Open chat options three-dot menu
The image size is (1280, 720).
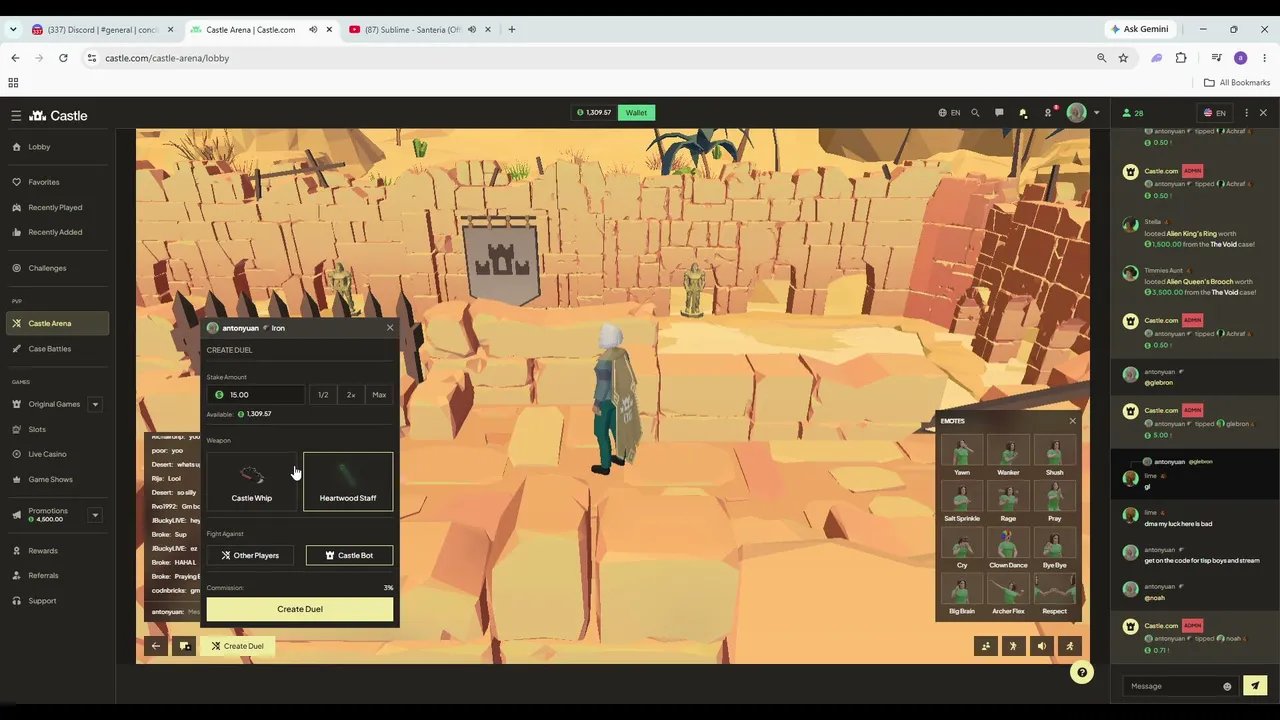click(1246, 113)
